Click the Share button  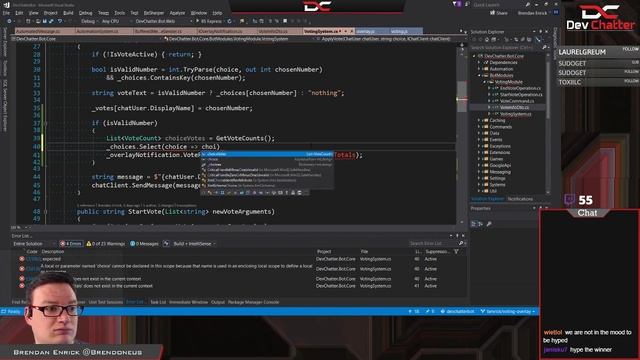click(499, 13)
